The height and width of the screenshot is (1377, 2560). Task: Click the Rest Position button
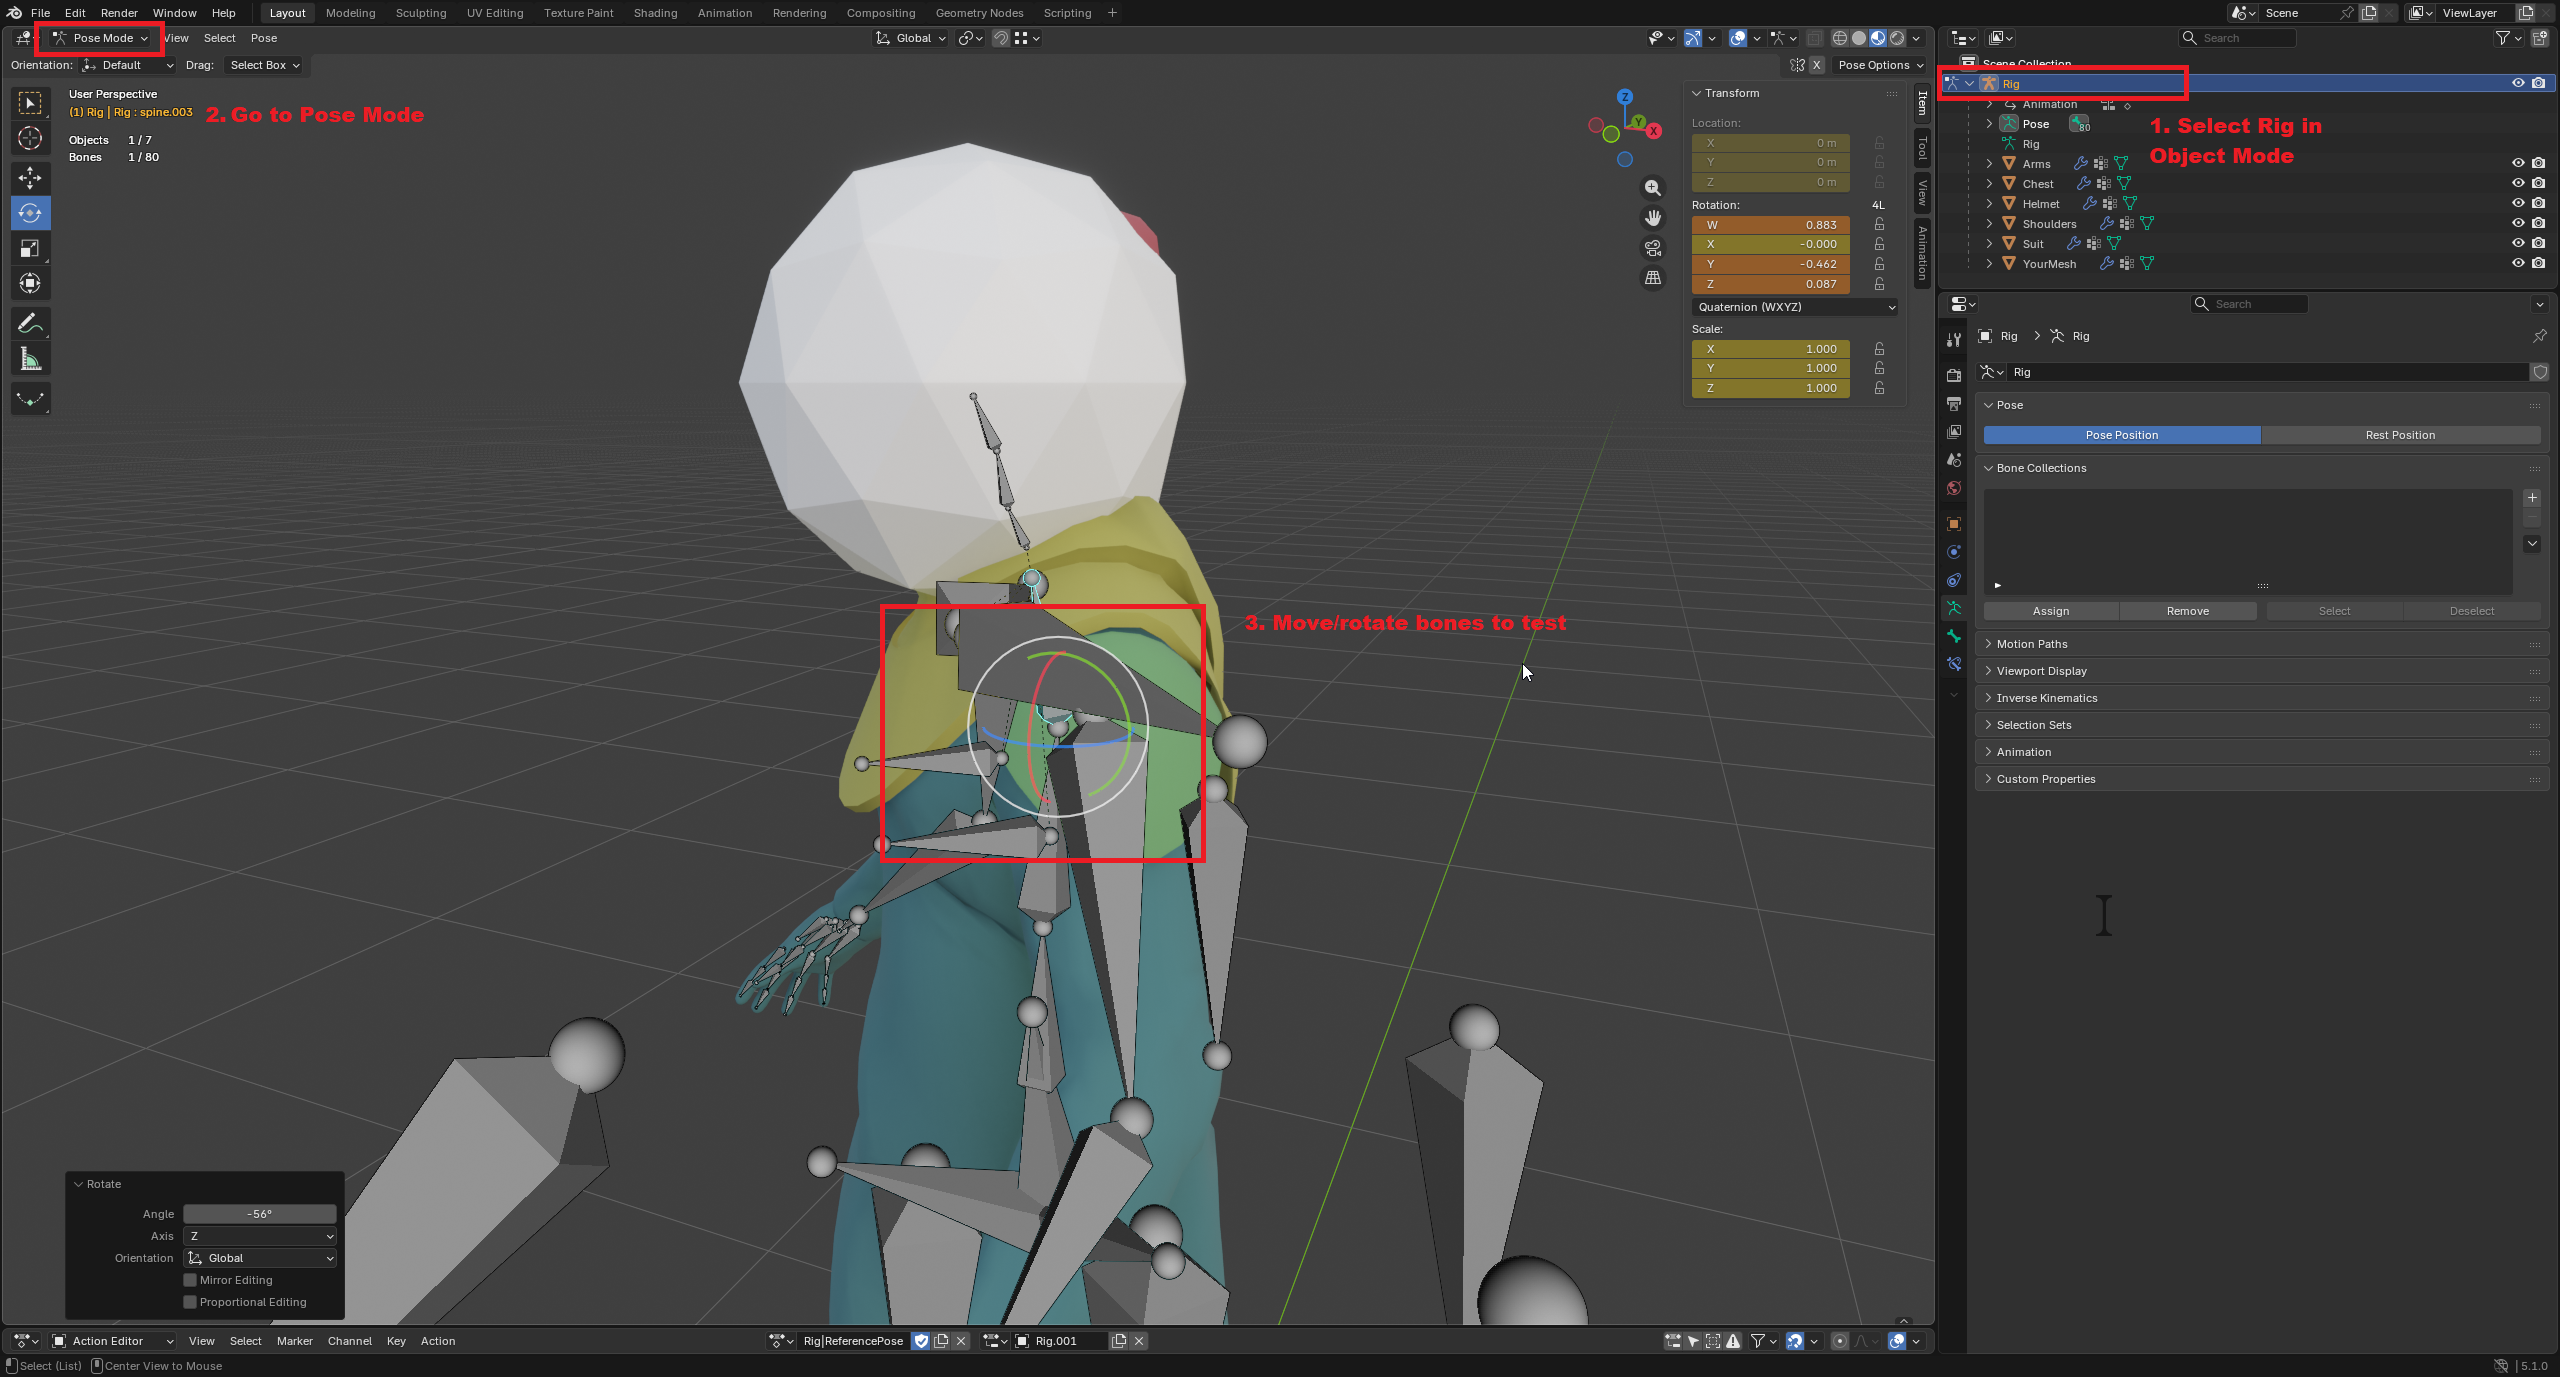[2399, 435]
